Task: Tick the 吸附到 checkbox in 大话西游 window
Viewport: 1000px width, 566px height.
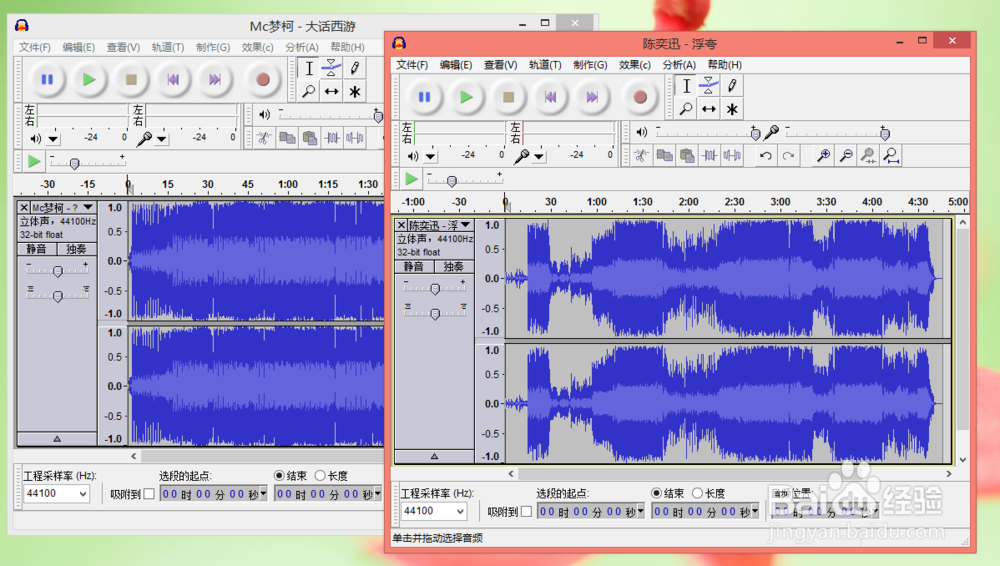Action: 149,493
